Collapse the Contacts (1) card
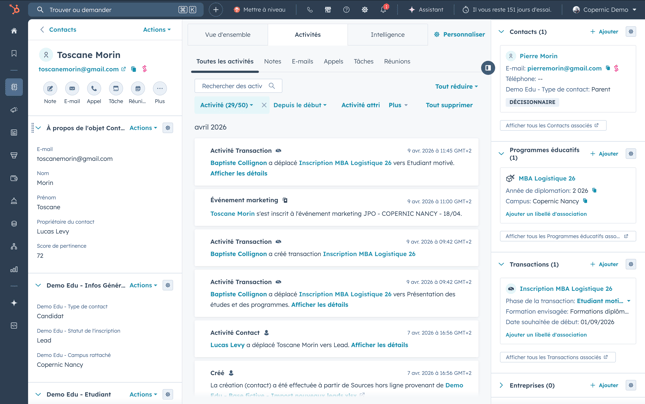 click(501, 31)
